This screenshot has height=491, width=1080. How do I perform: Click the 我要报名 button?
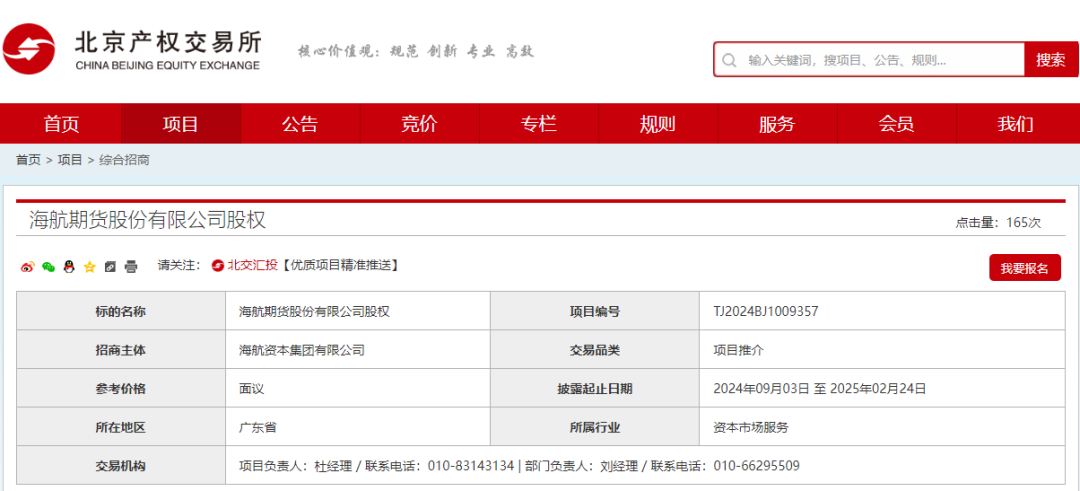(x=1025, y=268)
